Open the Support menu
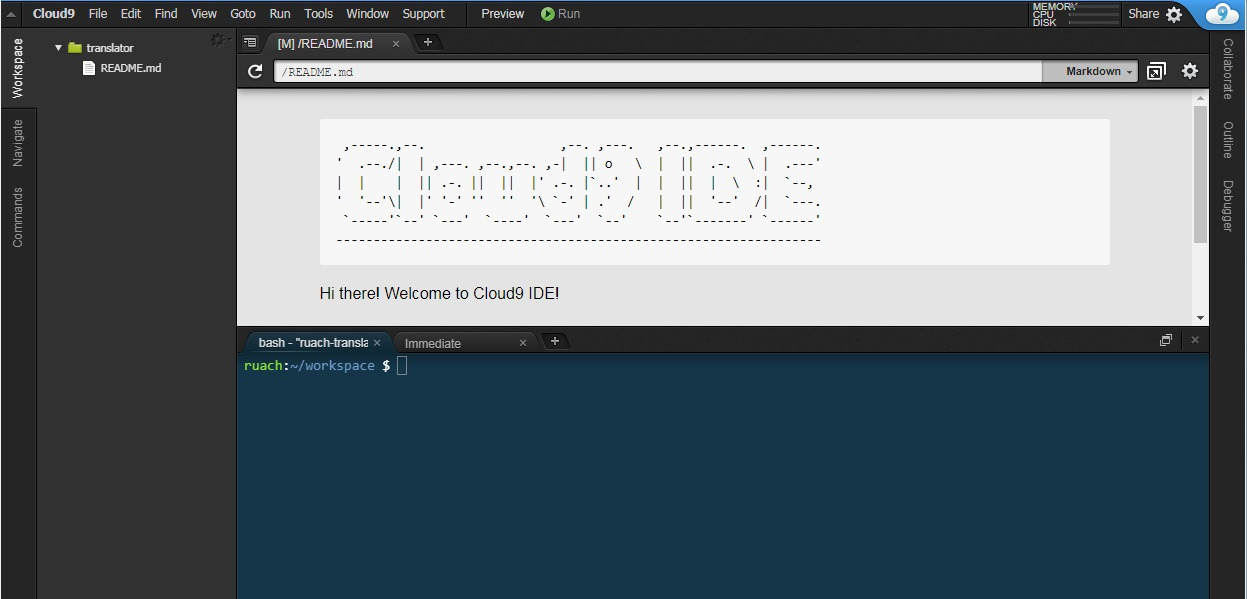The height and width of the screenshot is (599, 1247). pyautogui.click(x=424, y=14)
